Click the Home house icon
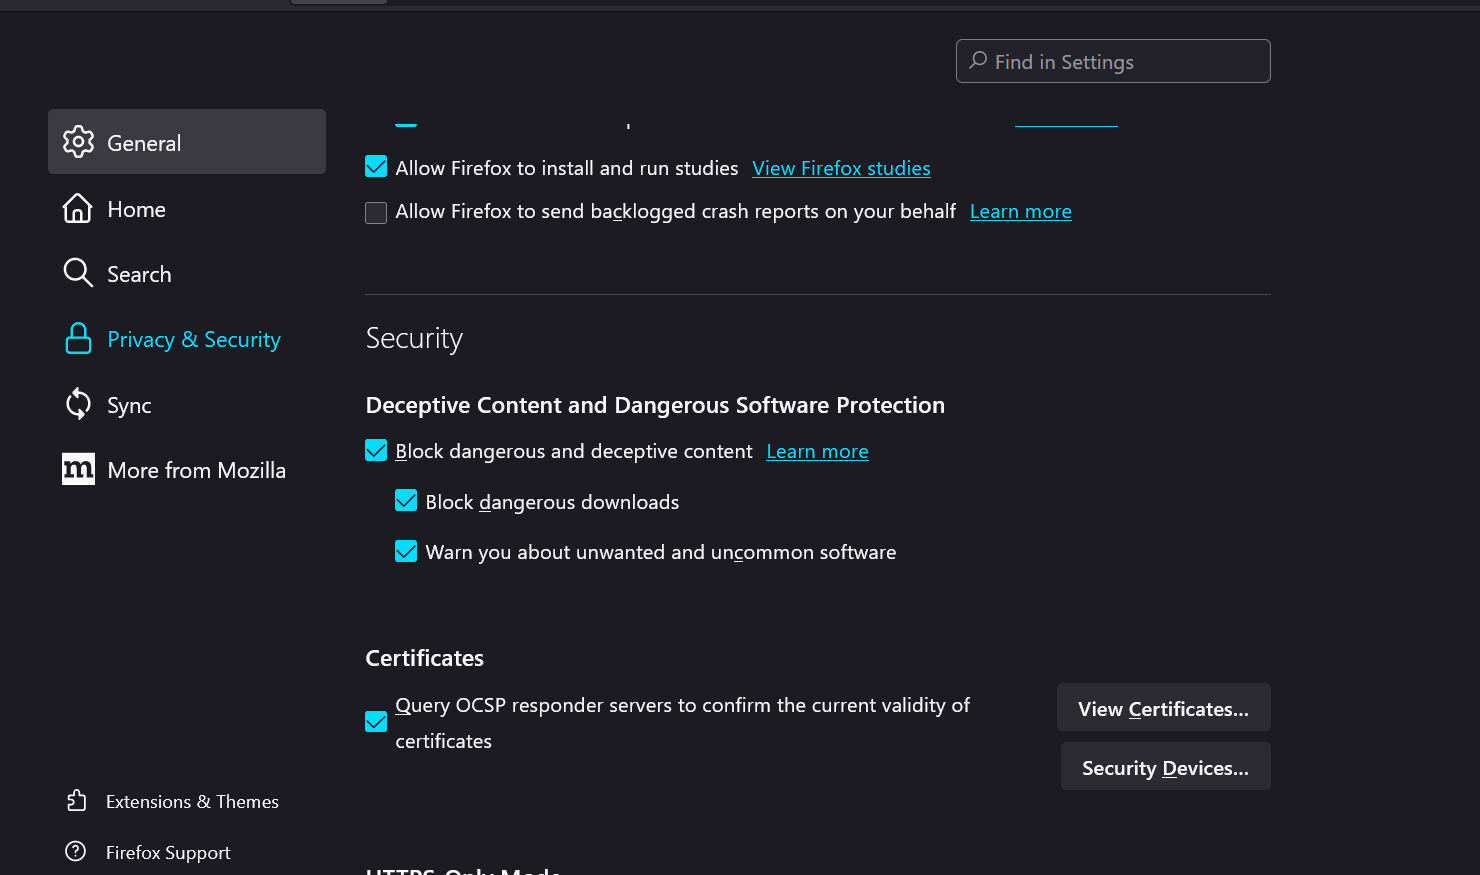Screen dimensions: 1480x875 click(78, 208)
